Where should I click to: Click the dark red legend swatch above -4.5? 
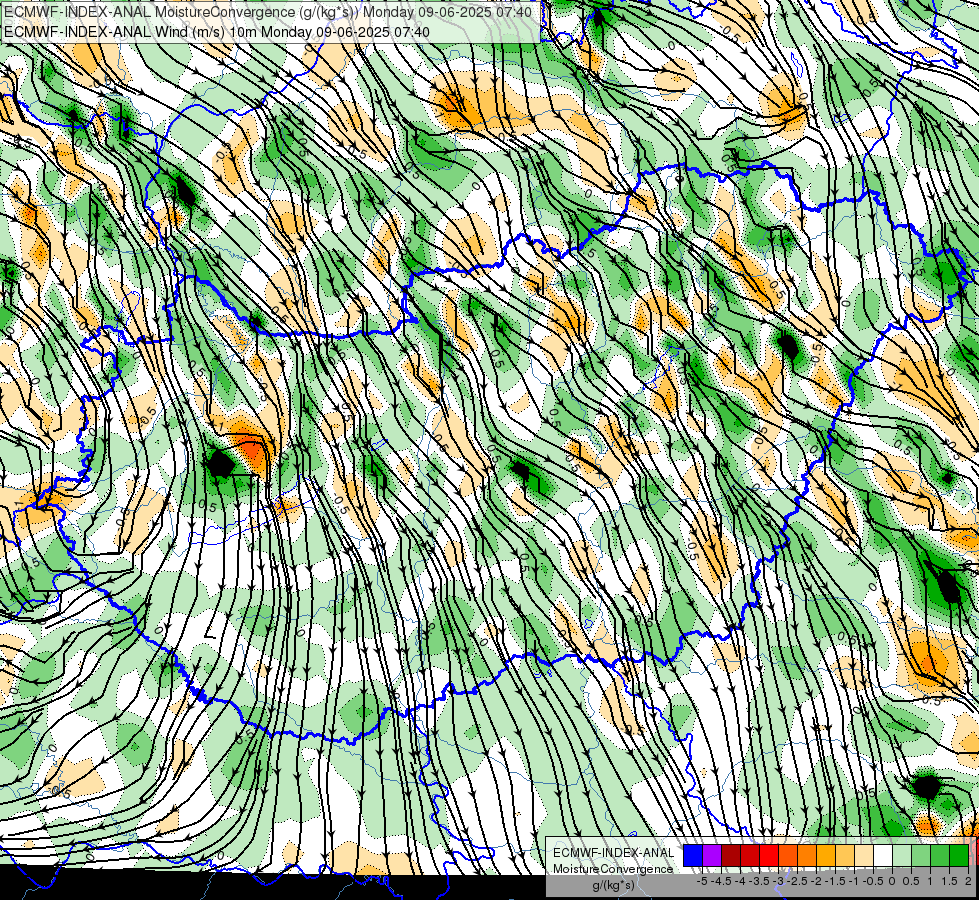coord(731,855)
